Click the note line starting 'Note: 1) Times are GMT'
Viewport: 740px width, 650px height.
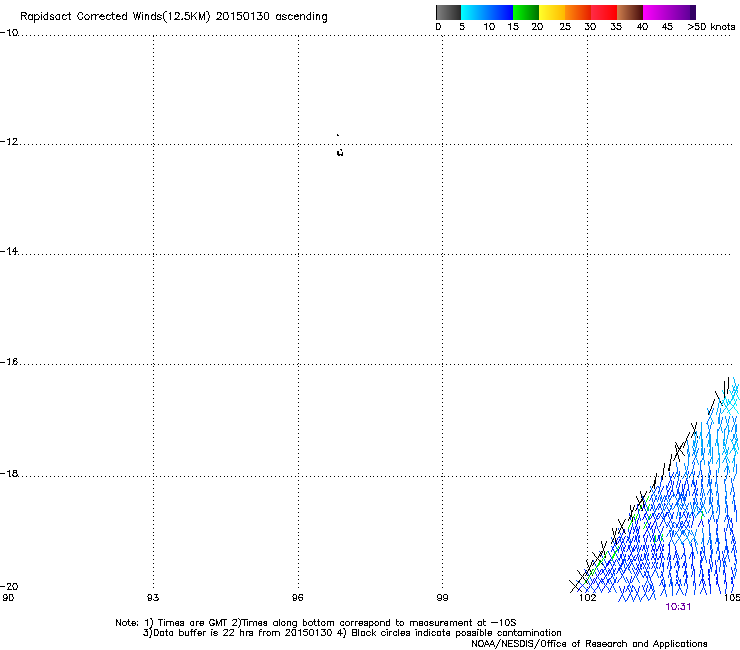[315, 623]
